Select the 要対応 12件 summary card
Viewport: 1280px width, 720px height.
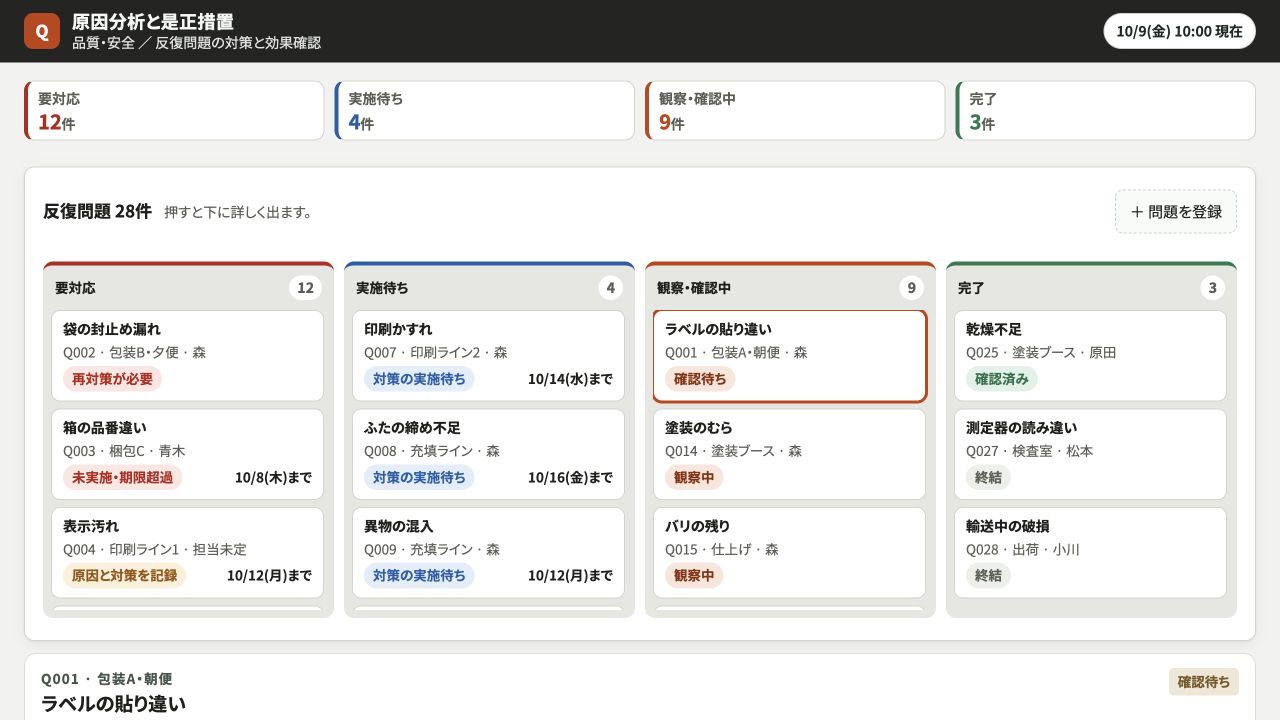[x=174, y=111]
